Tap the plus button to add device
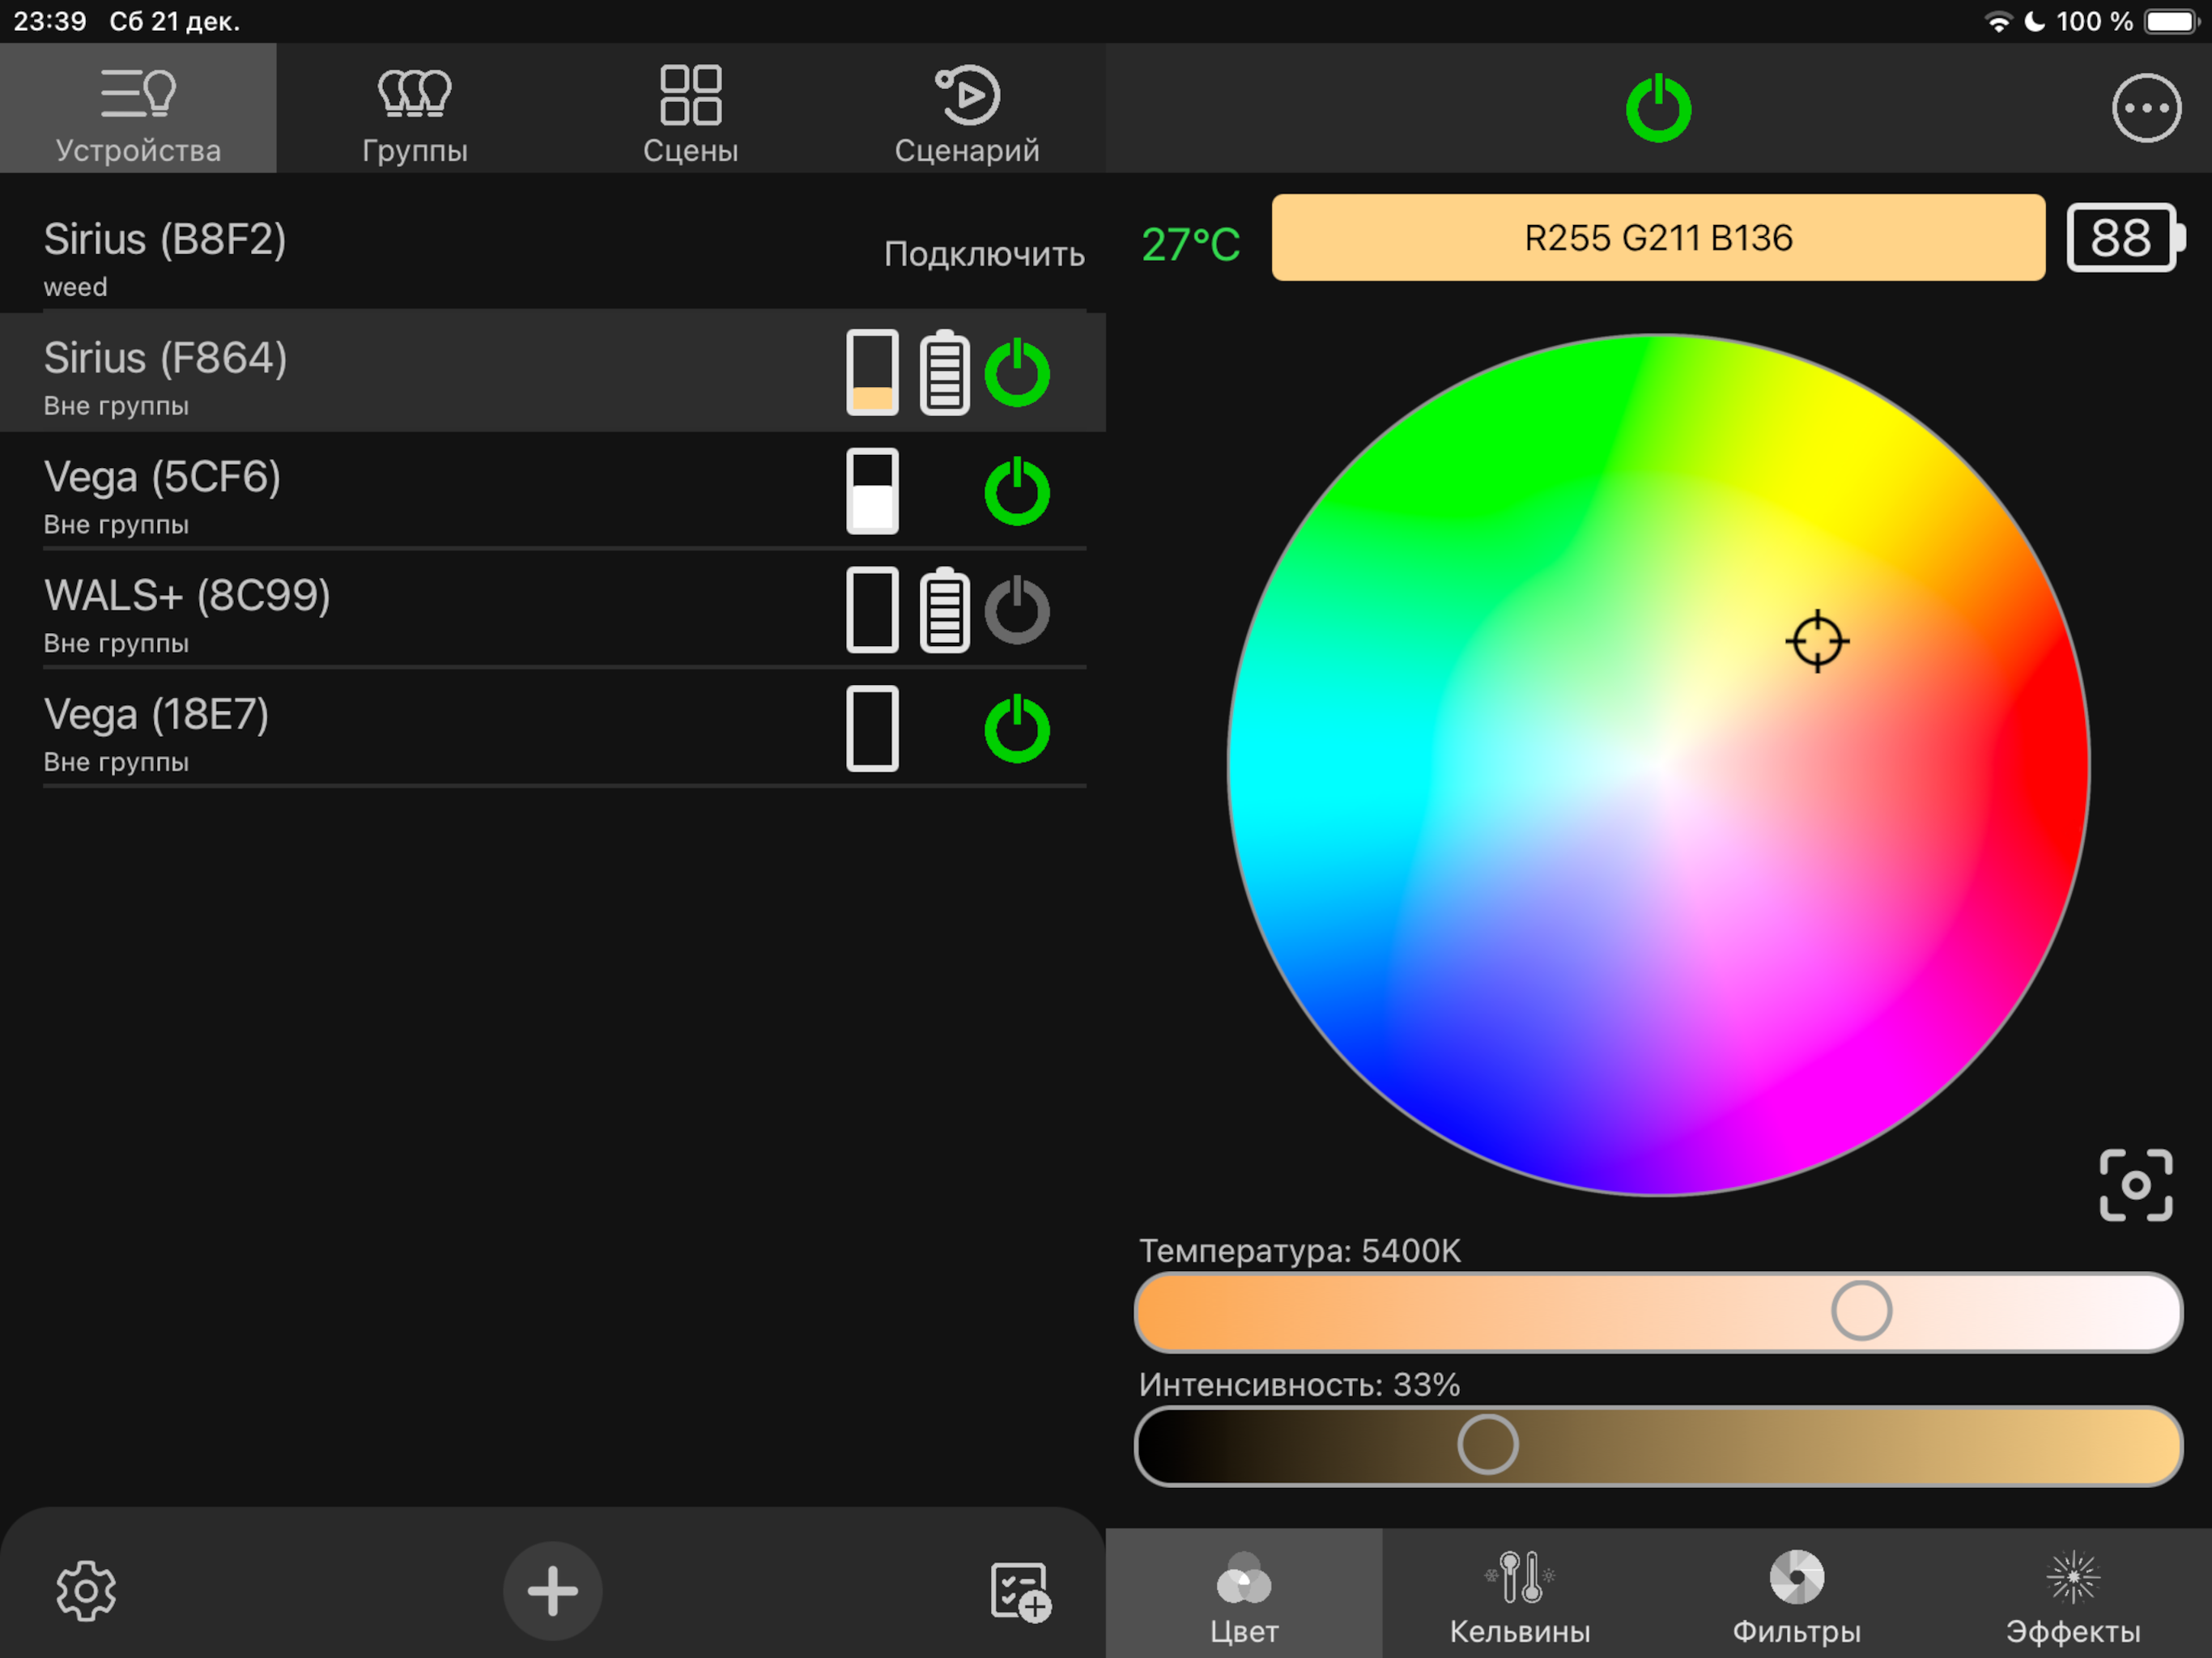The height and width of the screenshot is (1658, 2212). click(552, 1590)
